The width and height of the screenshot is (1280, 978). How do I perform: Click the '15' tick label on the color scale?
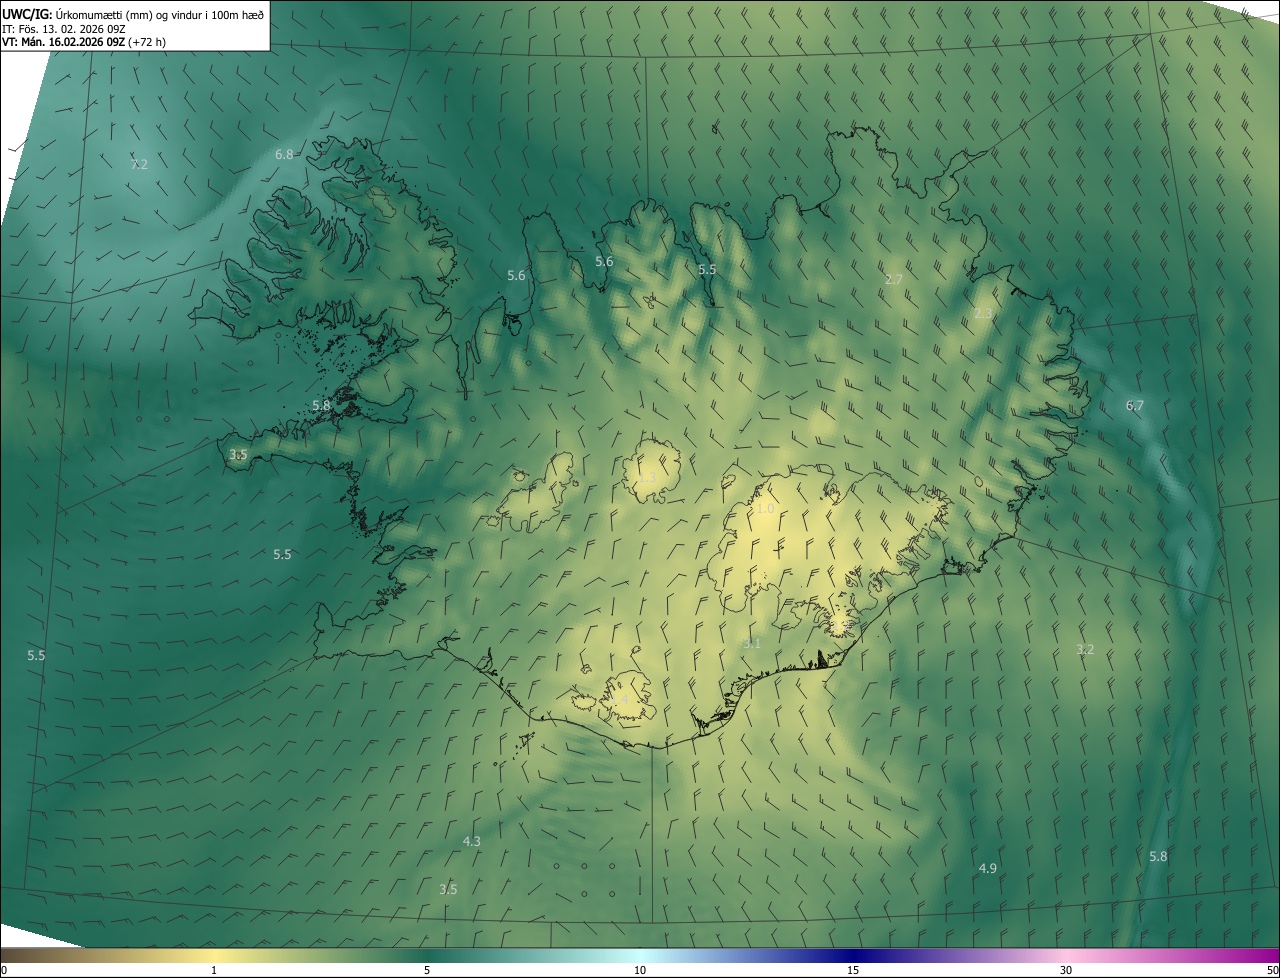pos(853,970)
